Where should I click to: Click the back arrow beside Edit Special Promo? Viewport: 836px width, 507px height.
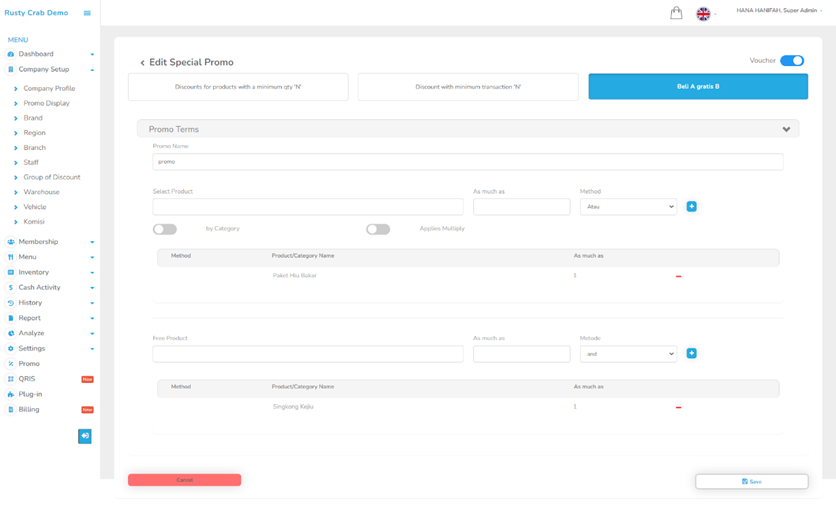pos(142,63)
